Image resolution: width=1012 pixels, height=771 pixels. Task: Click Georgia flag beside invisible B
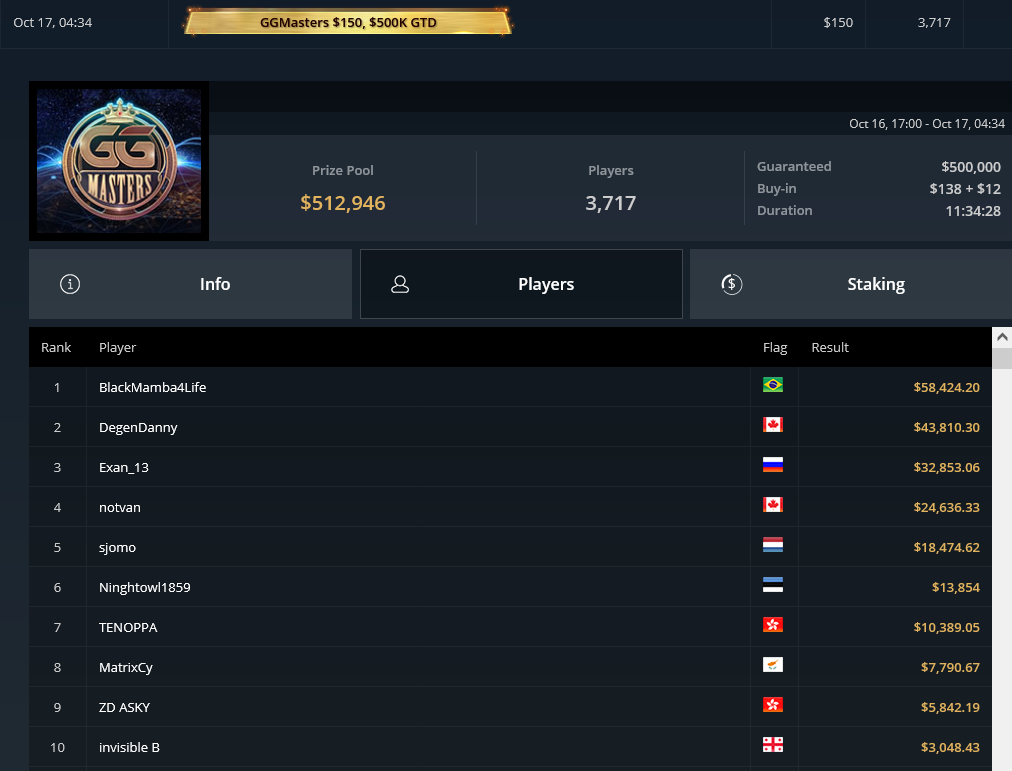point(773,745)
